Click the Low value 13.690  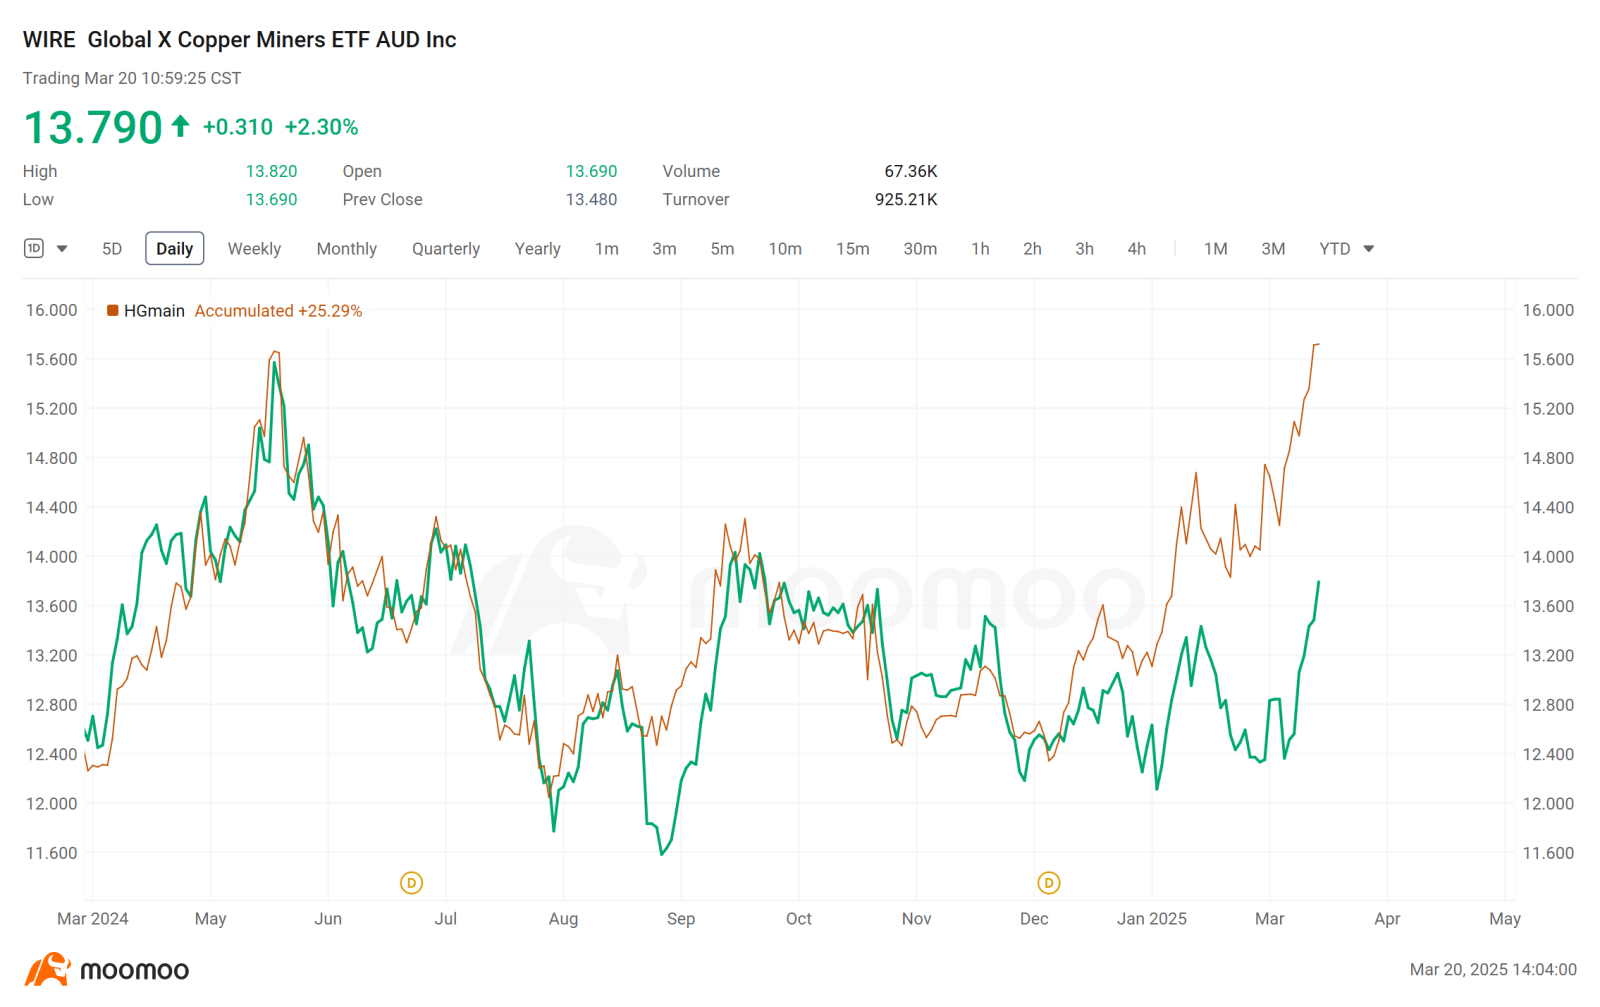(272, 199)
